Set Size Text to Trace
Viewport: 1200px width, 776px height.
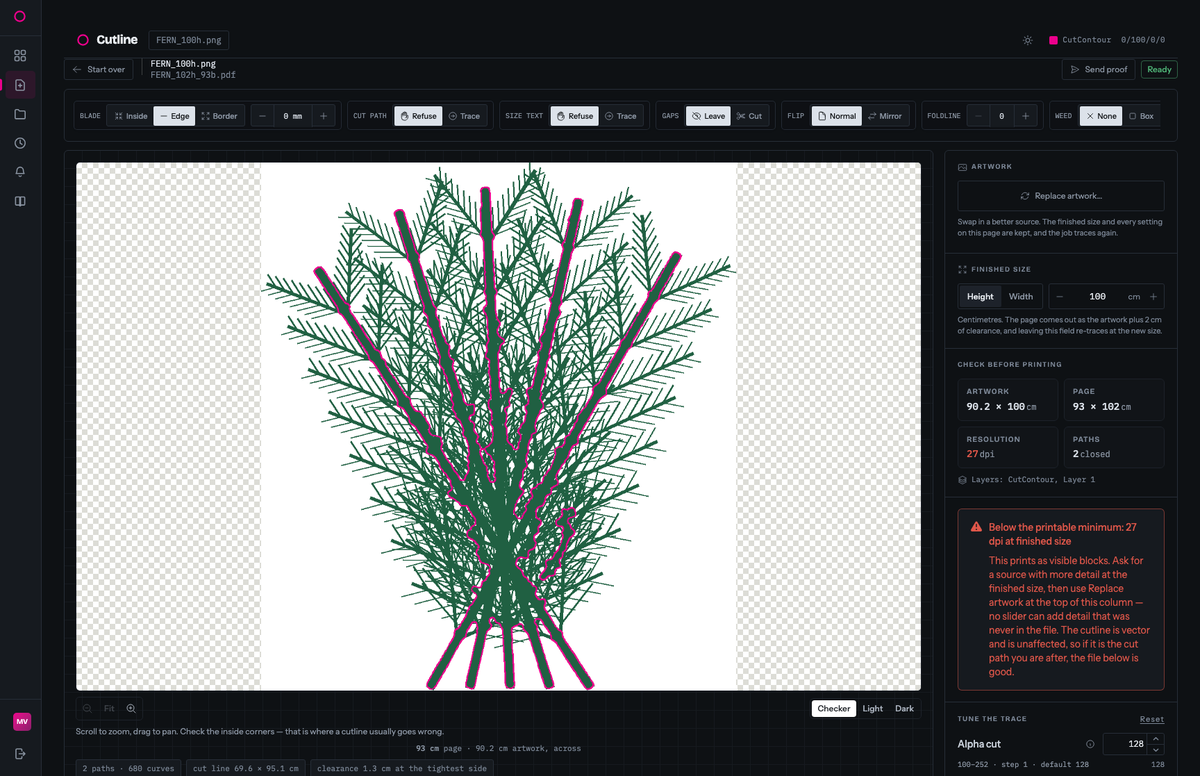pos(620,116)
